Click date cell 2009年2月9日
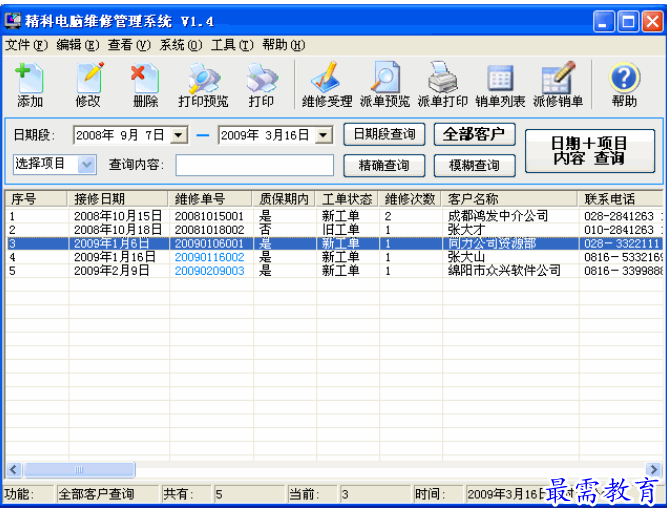Viewport: 667px width, 522px height. [x=111, y=271]
